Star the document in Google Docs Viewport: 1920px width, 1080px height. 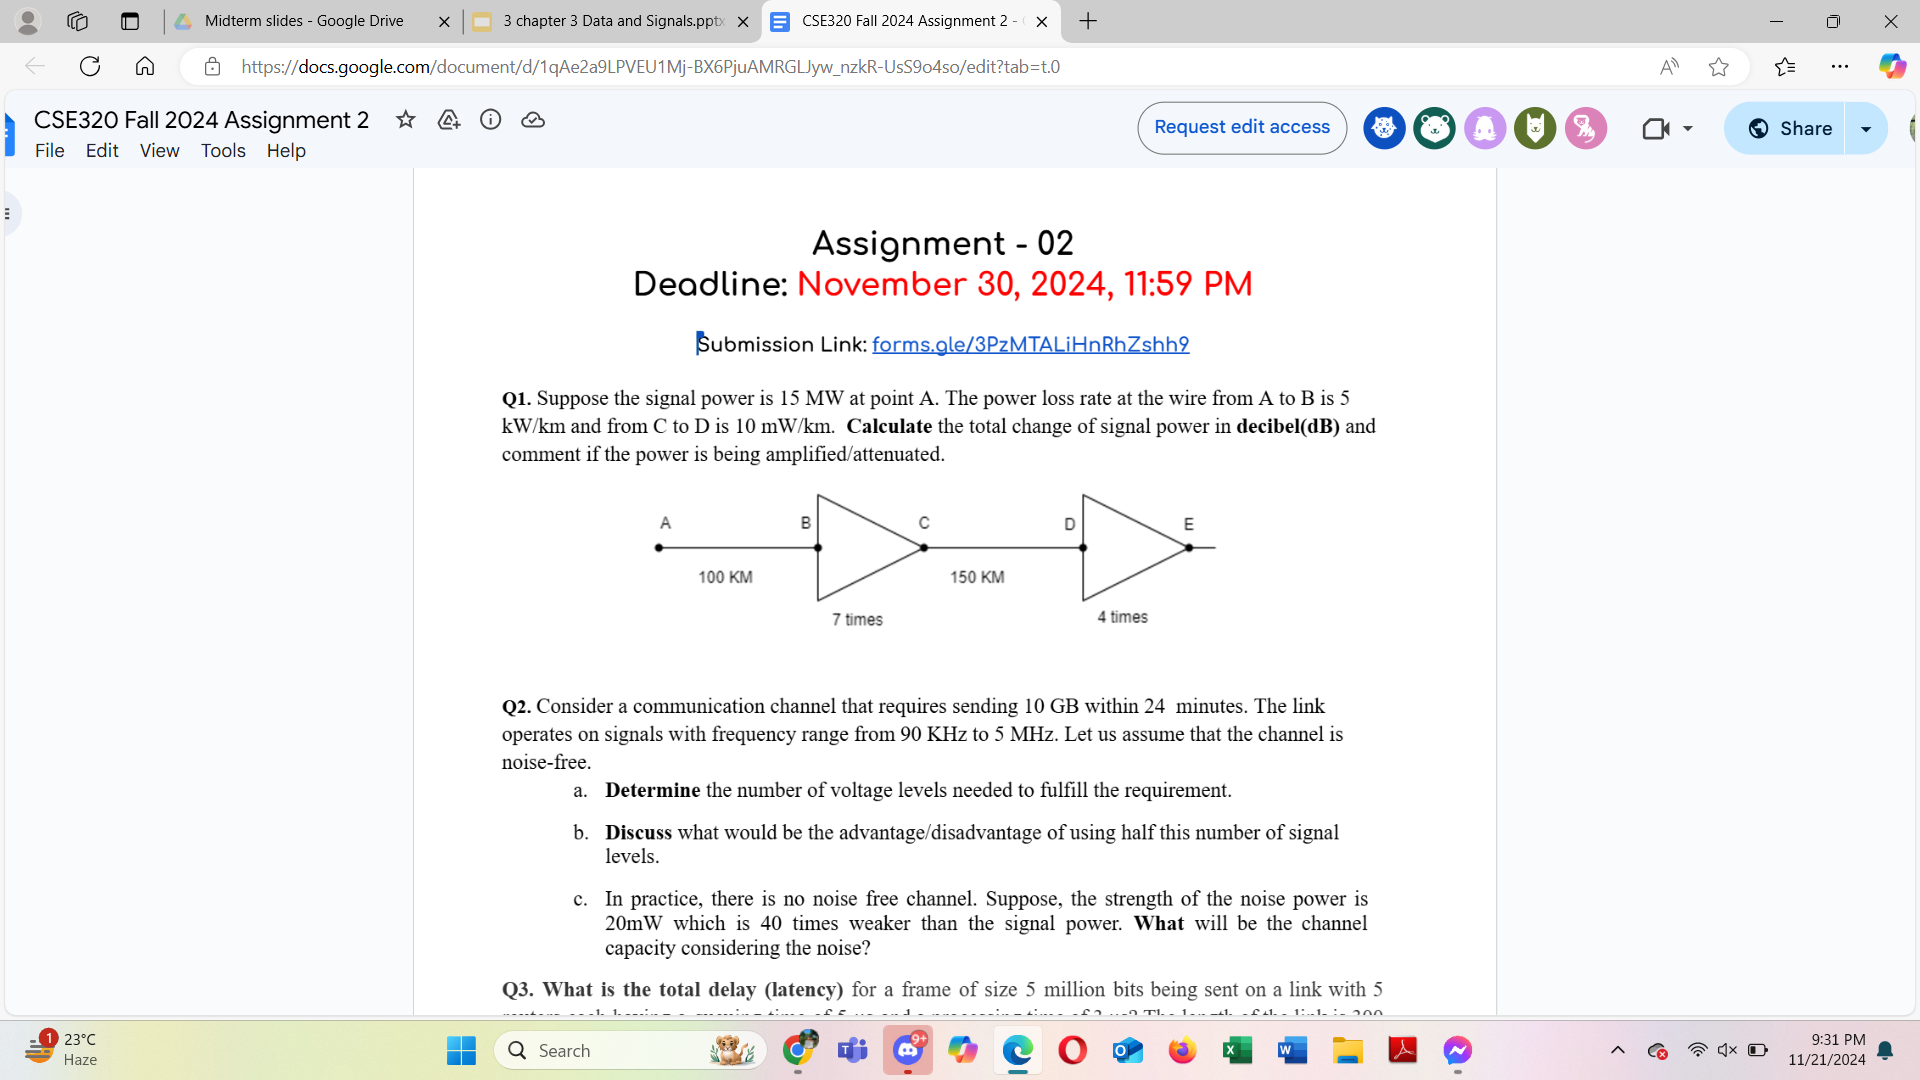point(405,119)
